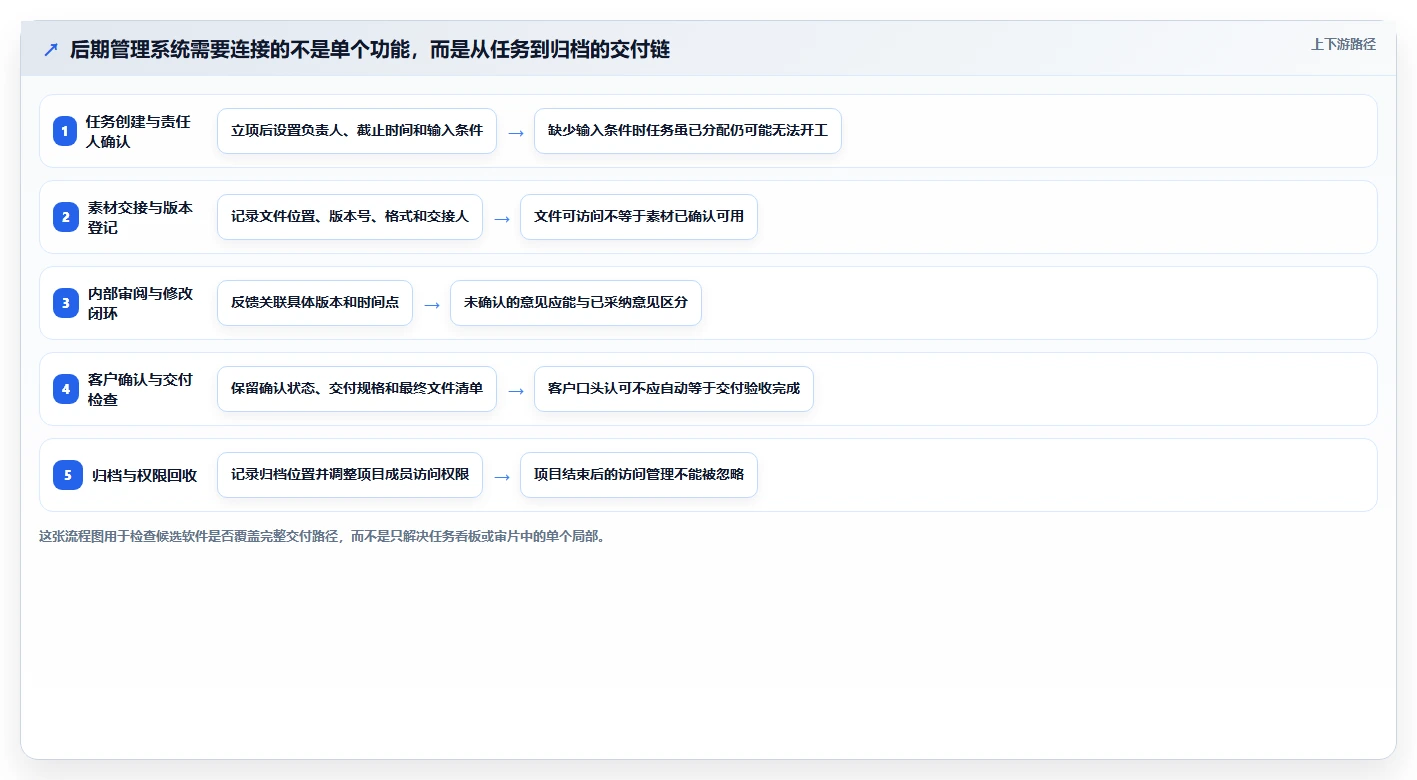
Task: Select the step number 3 badge
Action: [x=65, y=303]
